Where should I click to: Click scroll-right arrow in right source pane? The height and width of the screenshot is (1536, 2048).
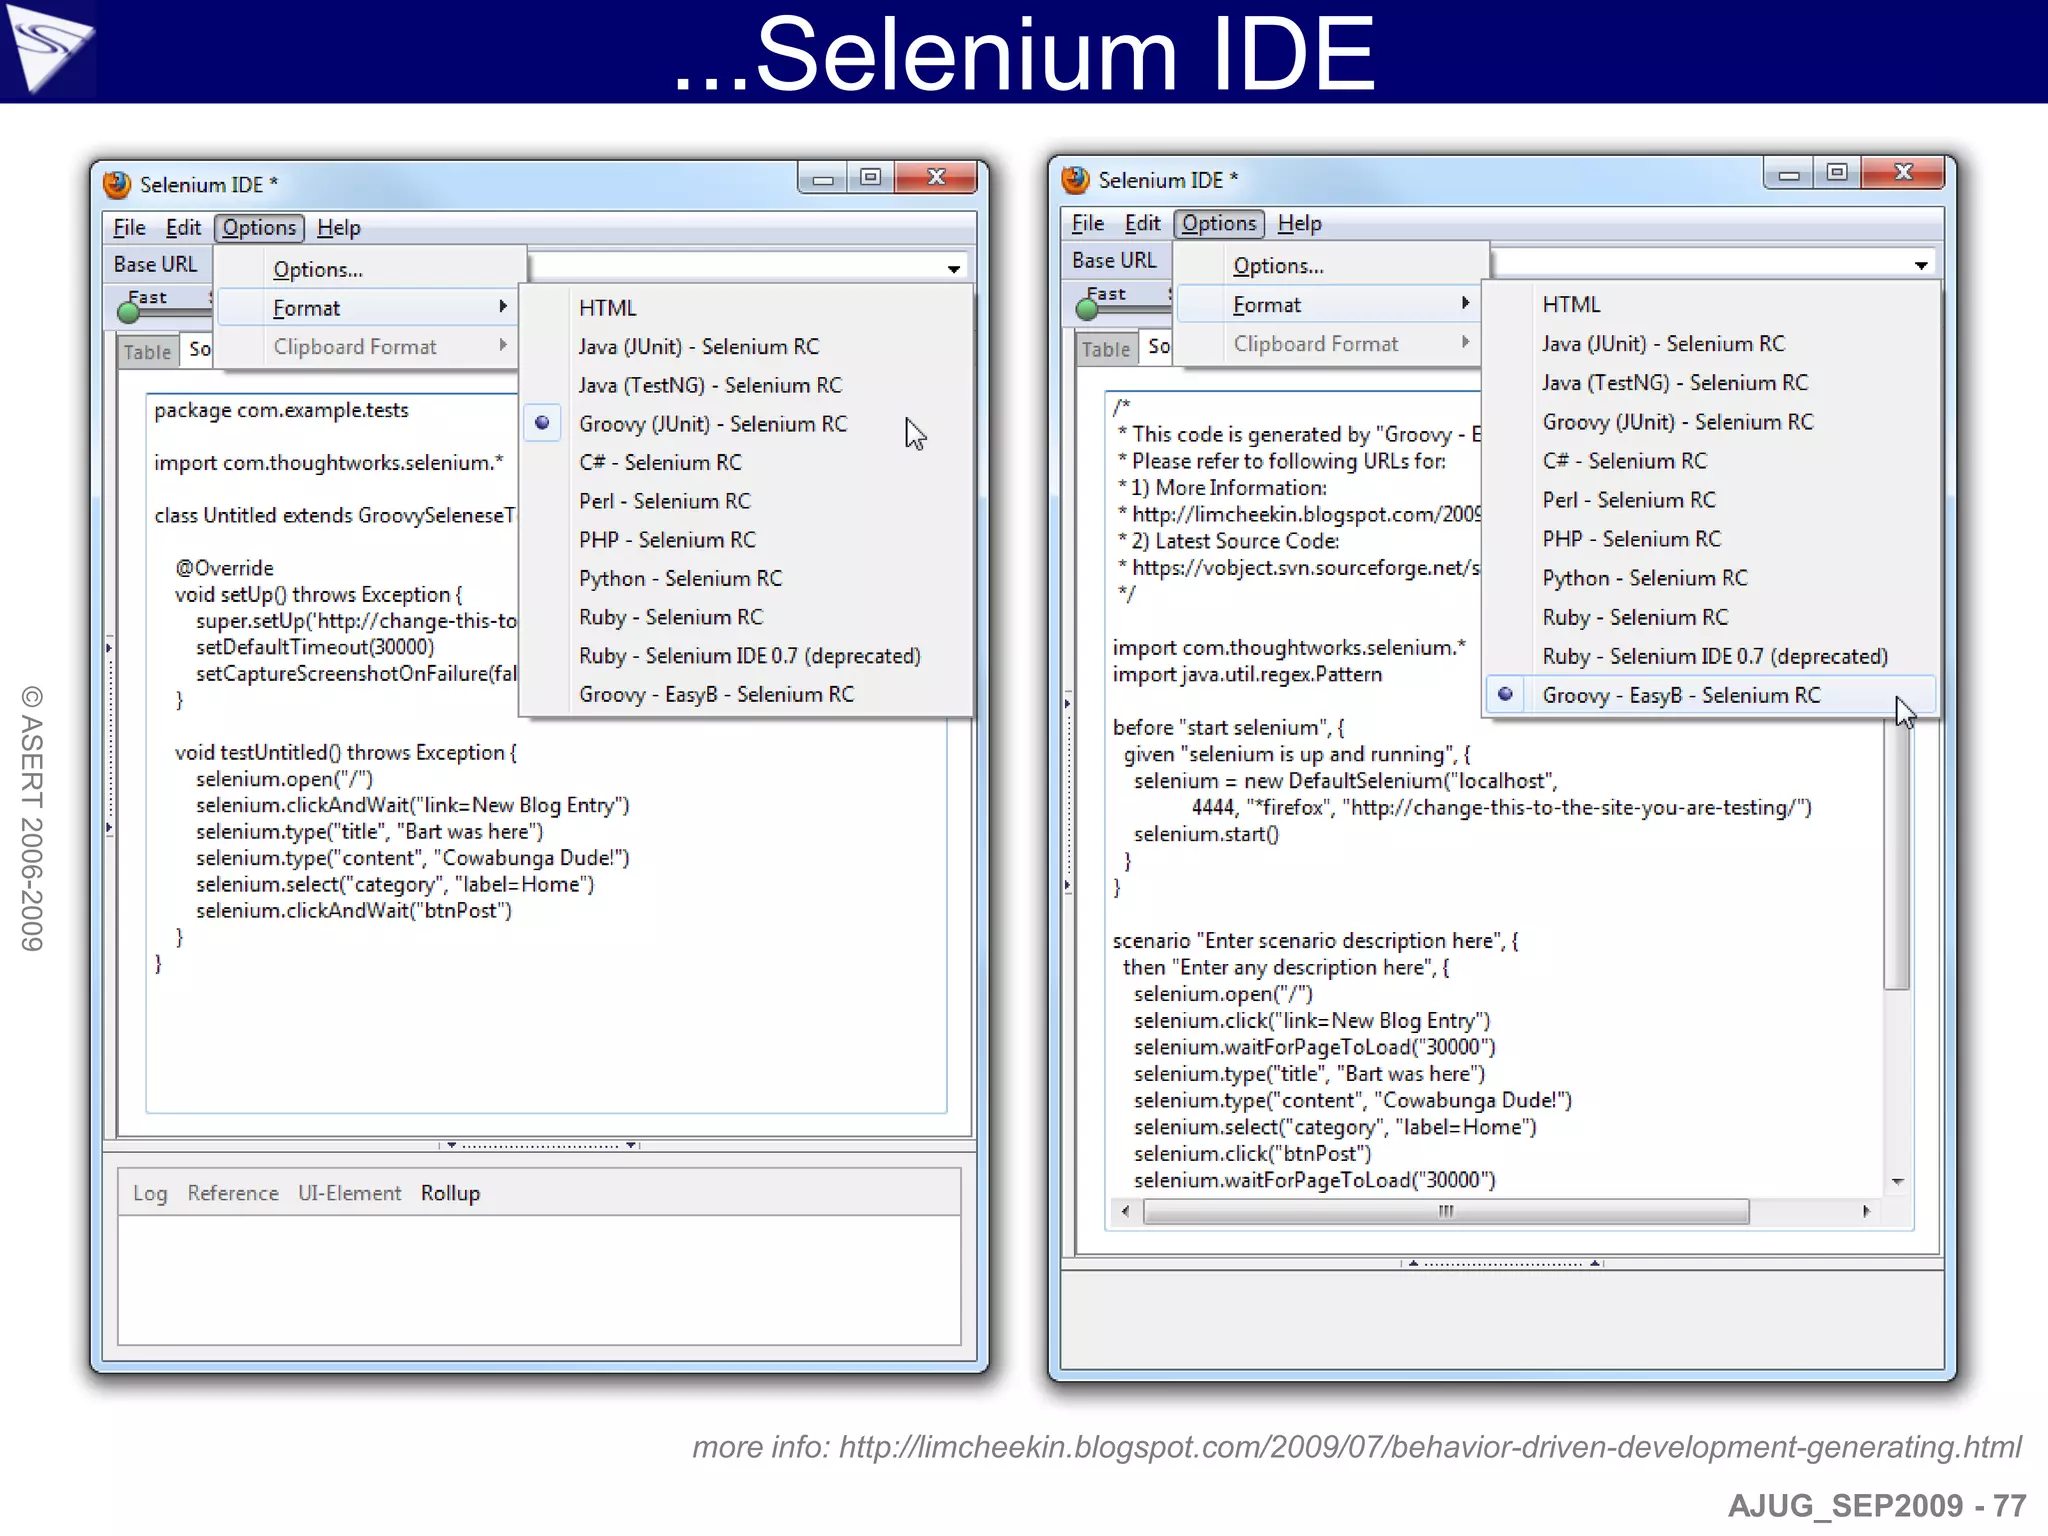click(1866, 1211)
